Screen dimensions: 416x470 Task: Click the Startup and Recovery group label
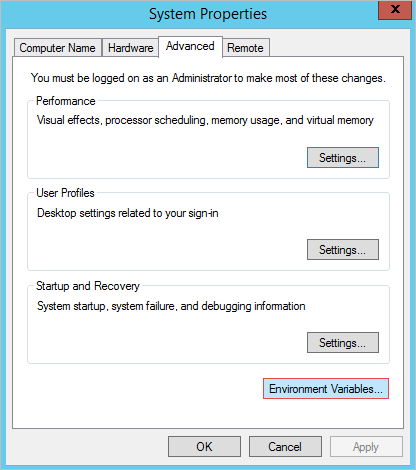coord(88,286)
